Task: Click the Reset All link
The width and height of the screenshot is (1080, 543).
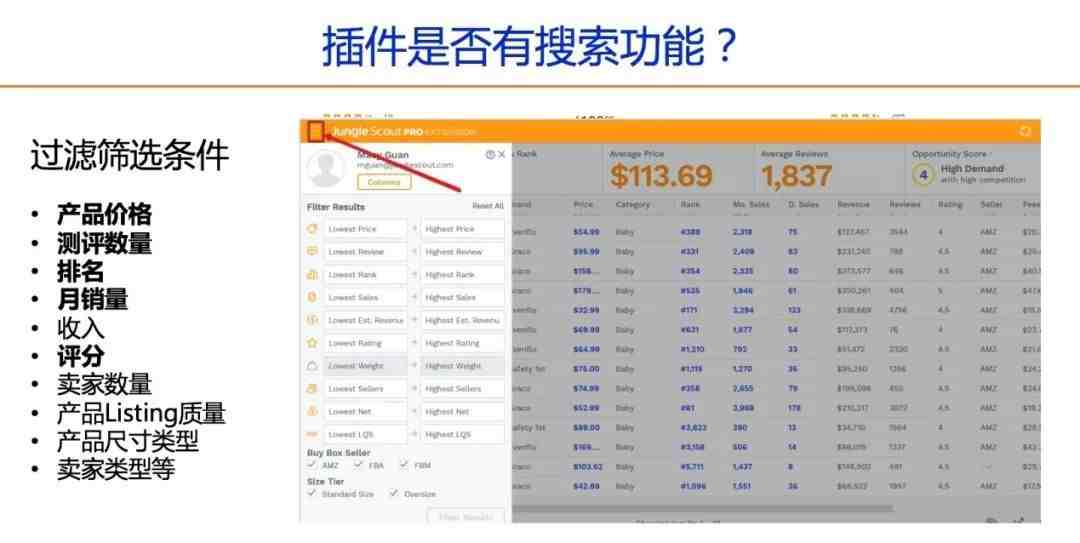Action: tap(488, 206)
